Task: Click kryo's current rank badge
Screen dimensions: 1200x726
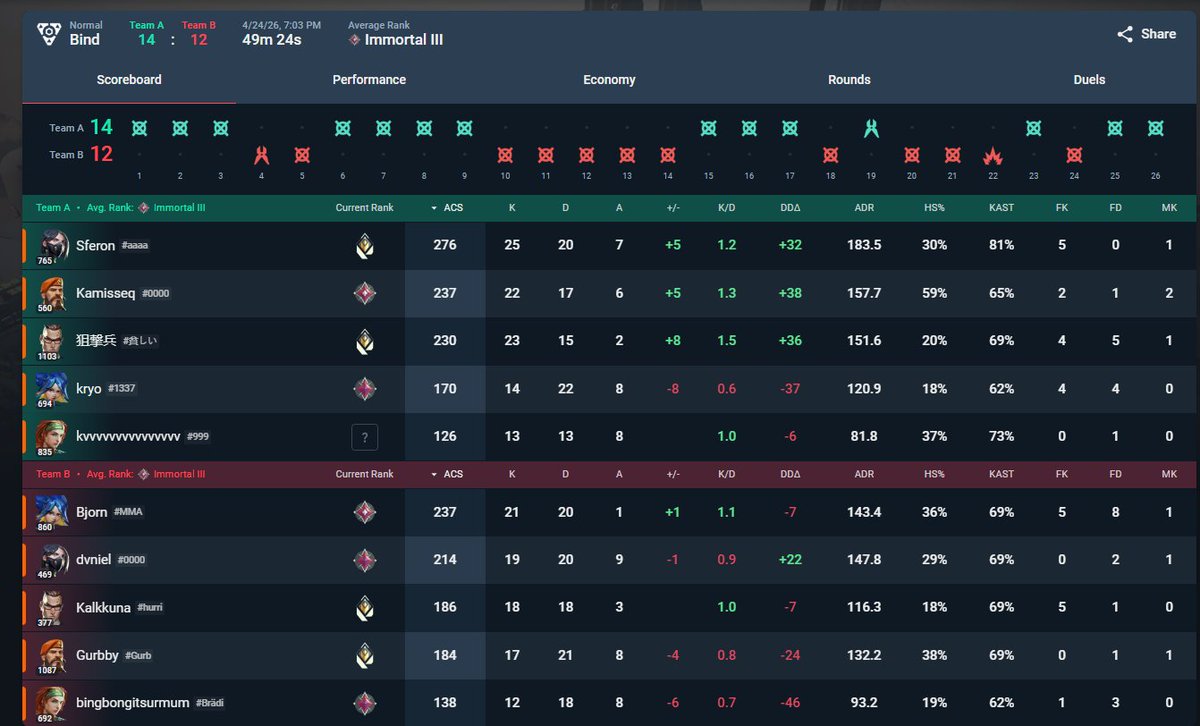Action: 365,389
